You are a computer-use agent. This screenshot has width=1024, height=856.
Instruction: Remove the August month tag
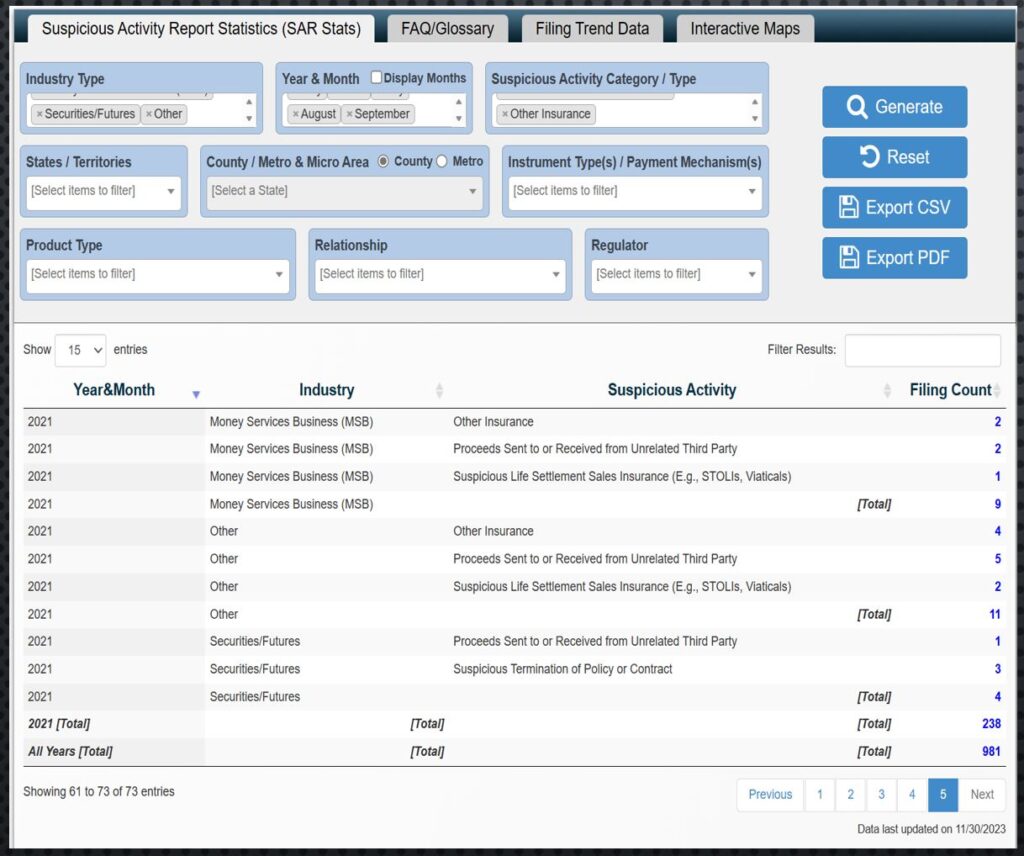coord(295,114)
